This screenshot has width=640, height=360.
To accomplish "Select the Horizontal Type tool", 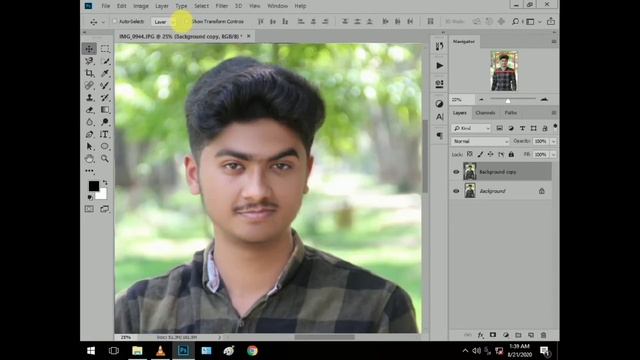I will click(105, 134).
